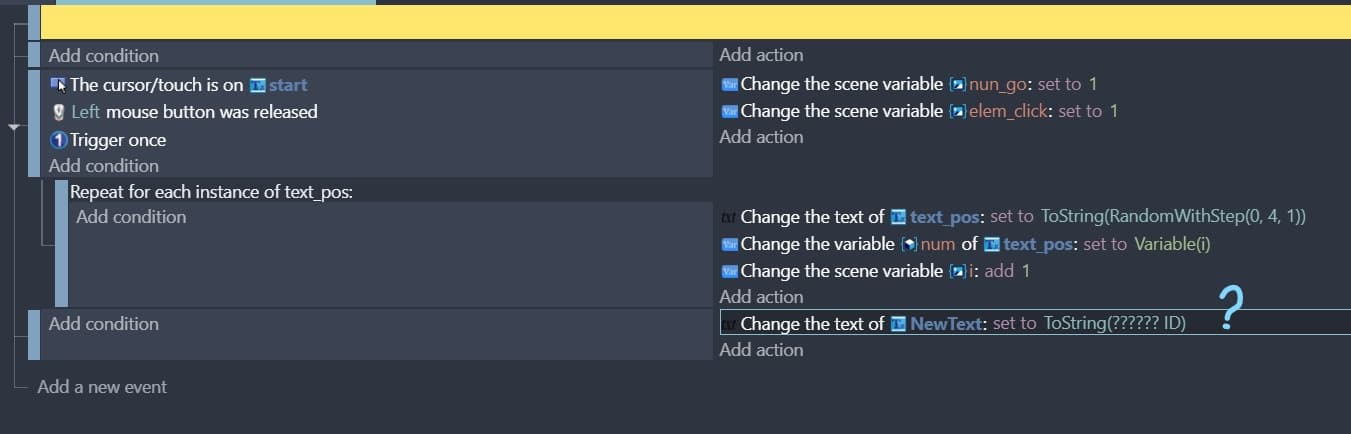Collapse the start click event arrow

15,128
